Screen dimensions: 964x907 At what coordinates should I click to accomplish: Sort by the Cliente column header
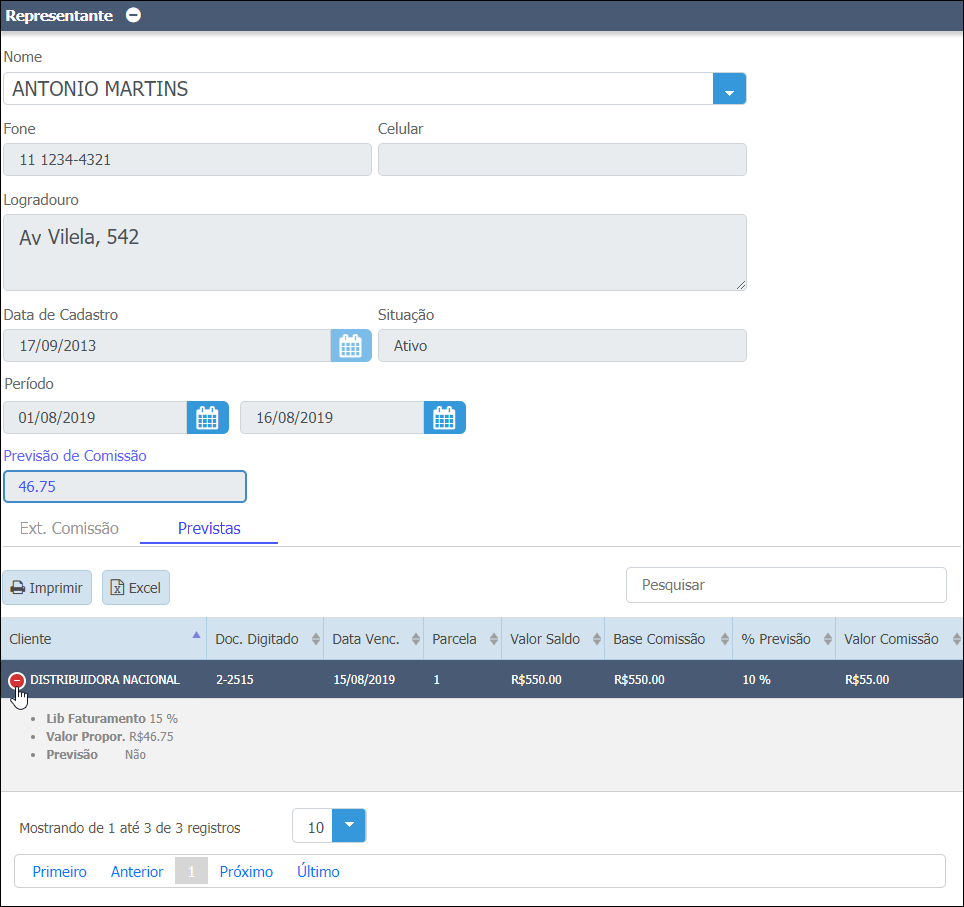pyautogui.click(x=103, y=639)
